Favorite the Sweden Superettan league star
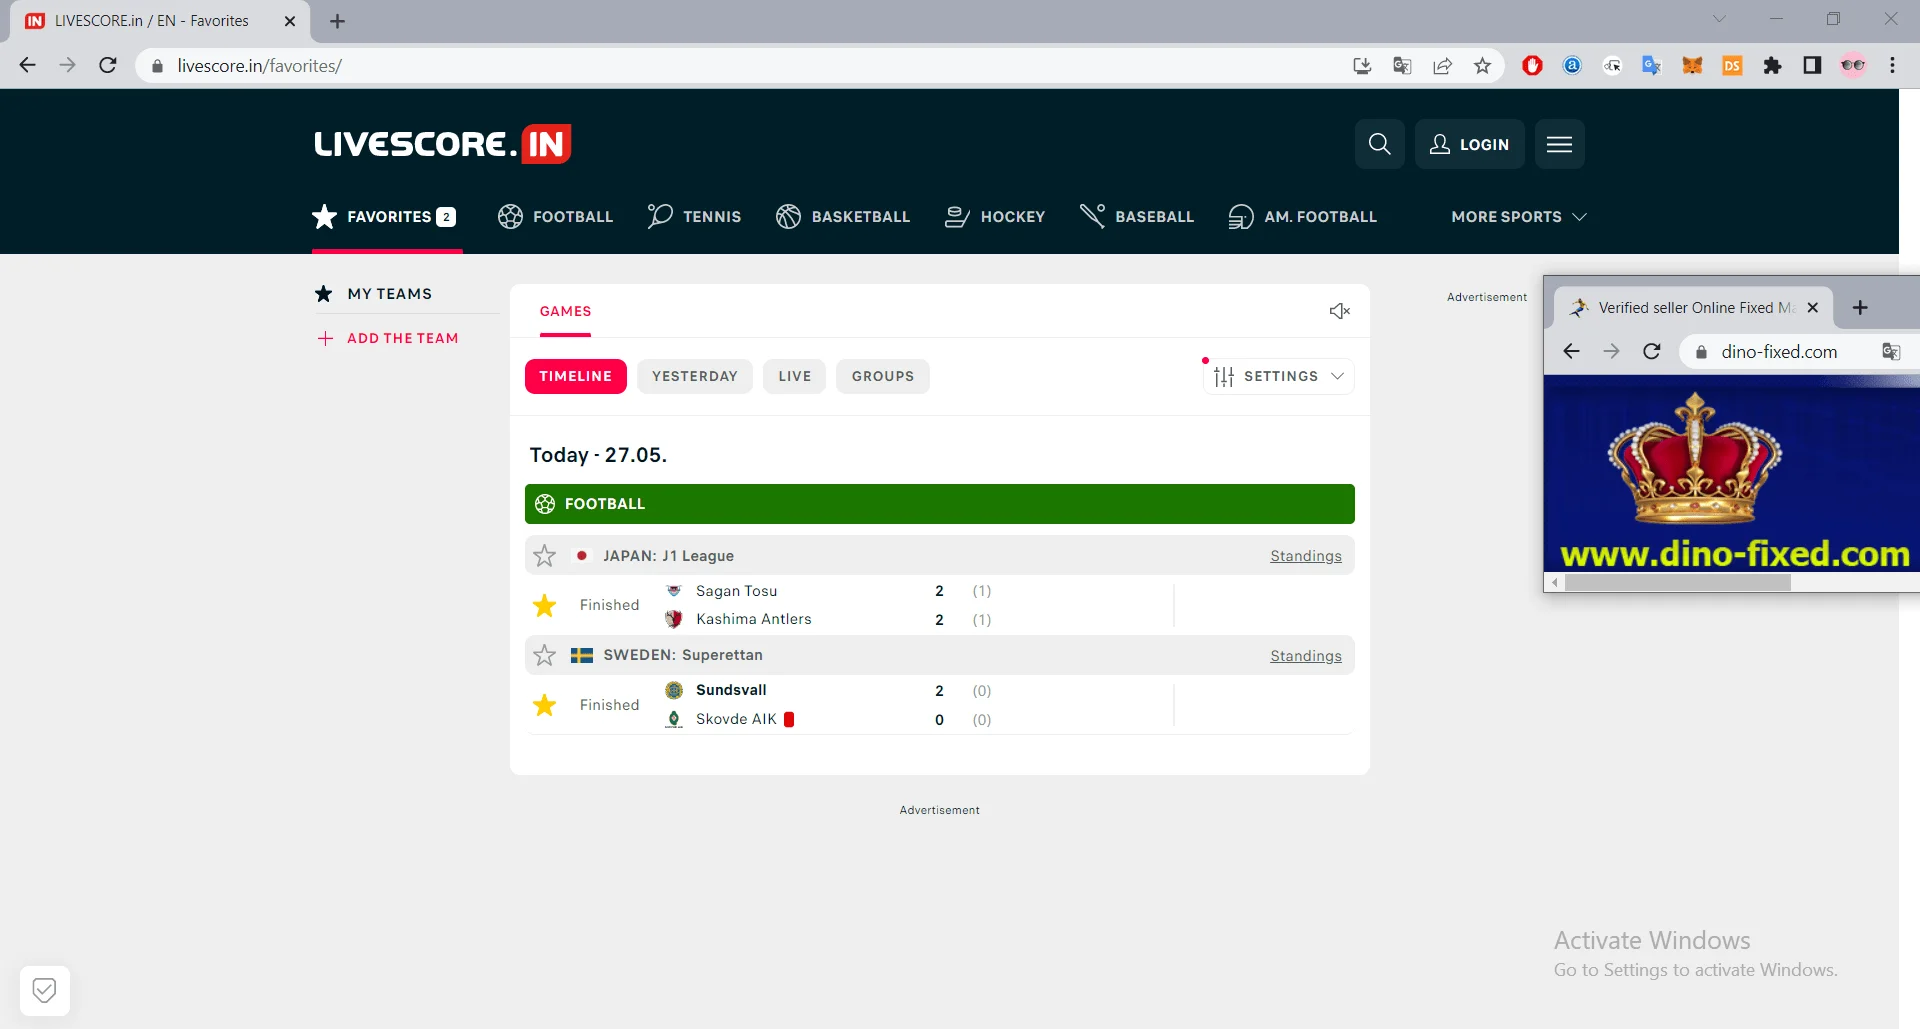 point(544,655)
